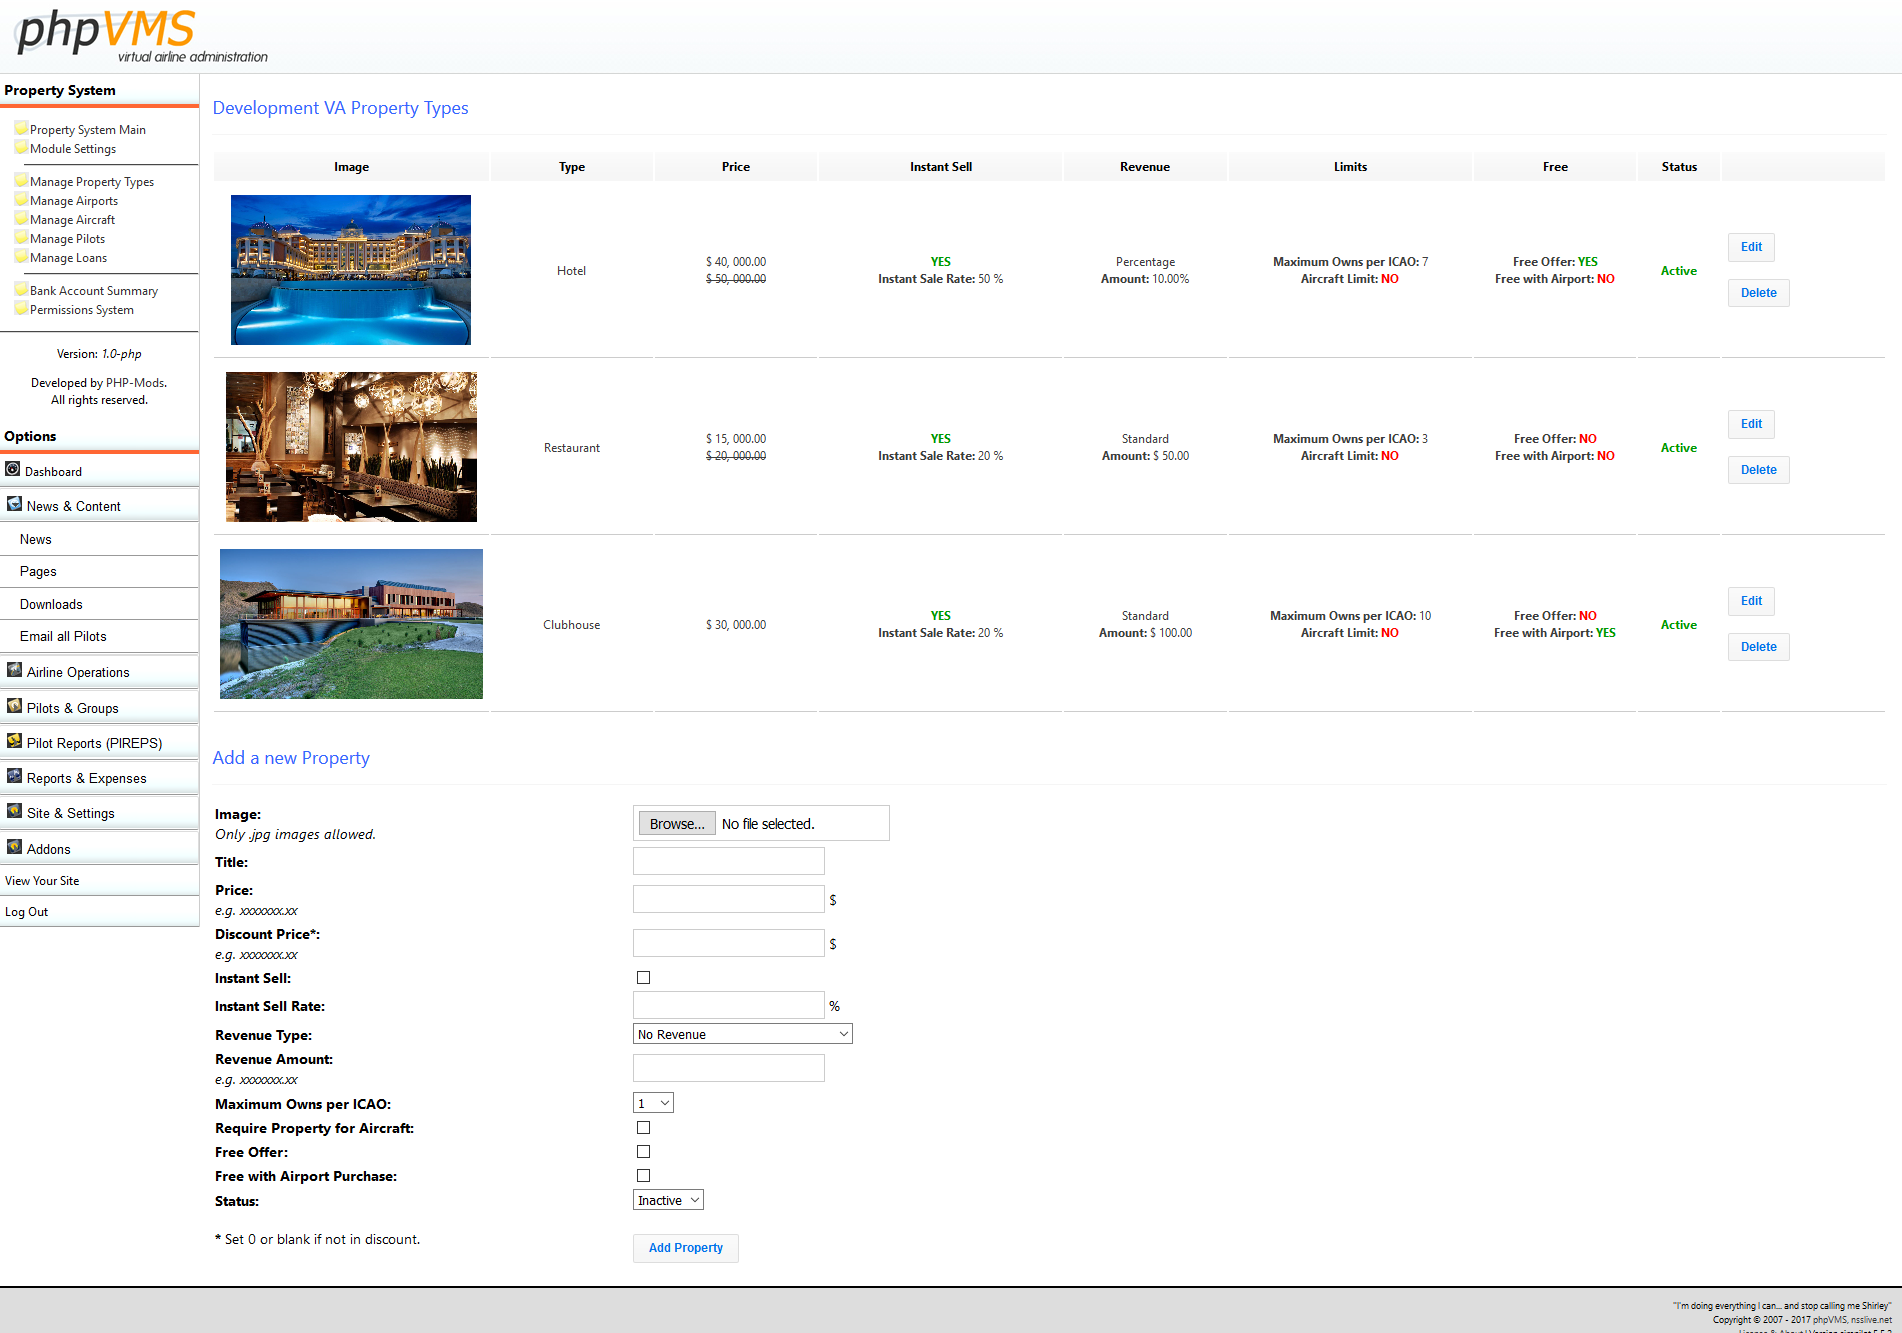The width and height of the screenshot is (1902, 1333).
Task: Click the Reports & Expenses icon
Action: click(14, 776)
